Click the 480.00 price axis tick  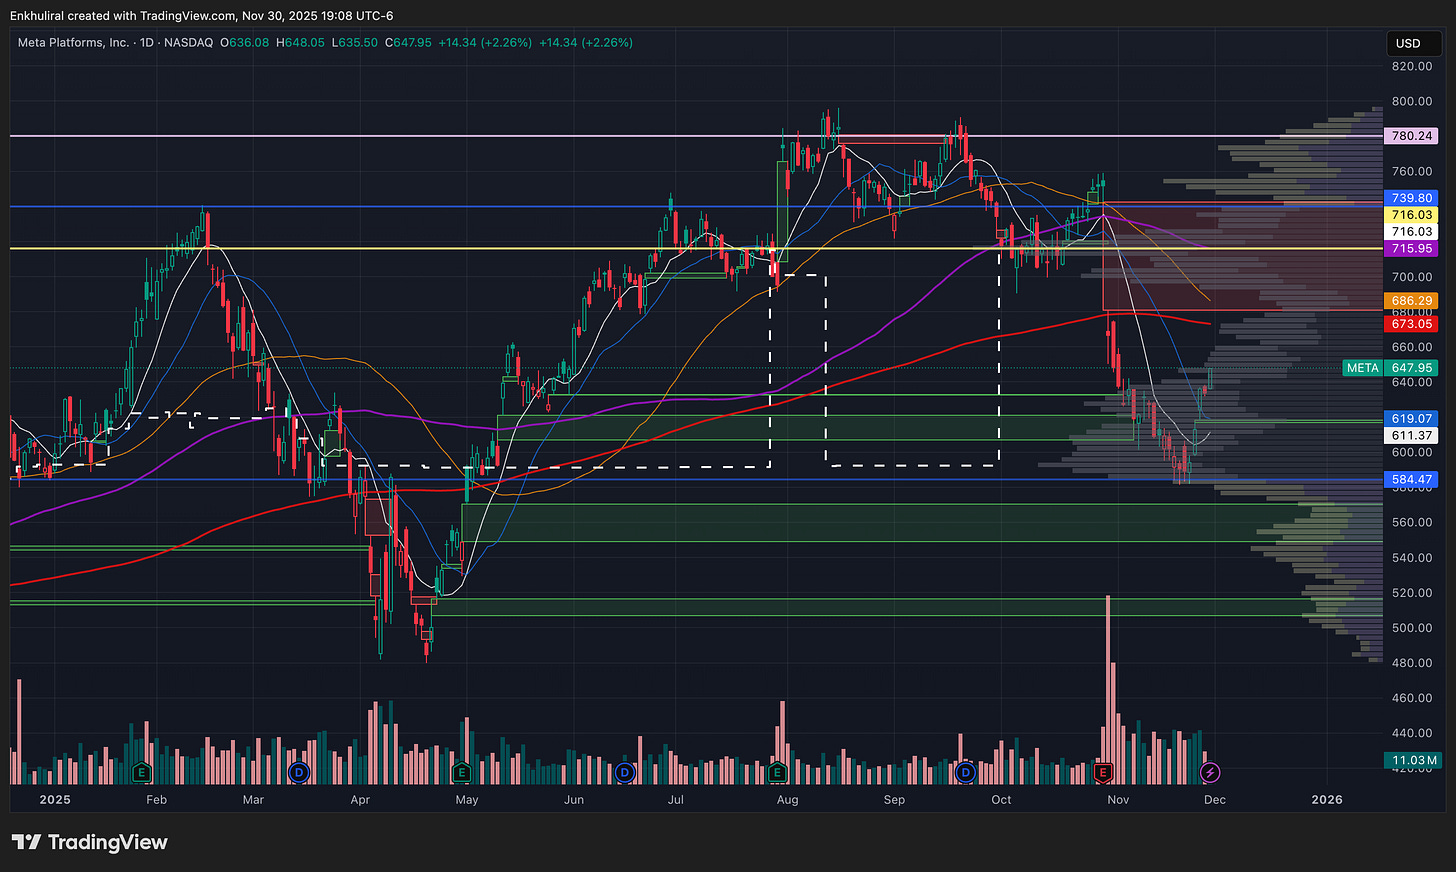[x=1412, y=663]
